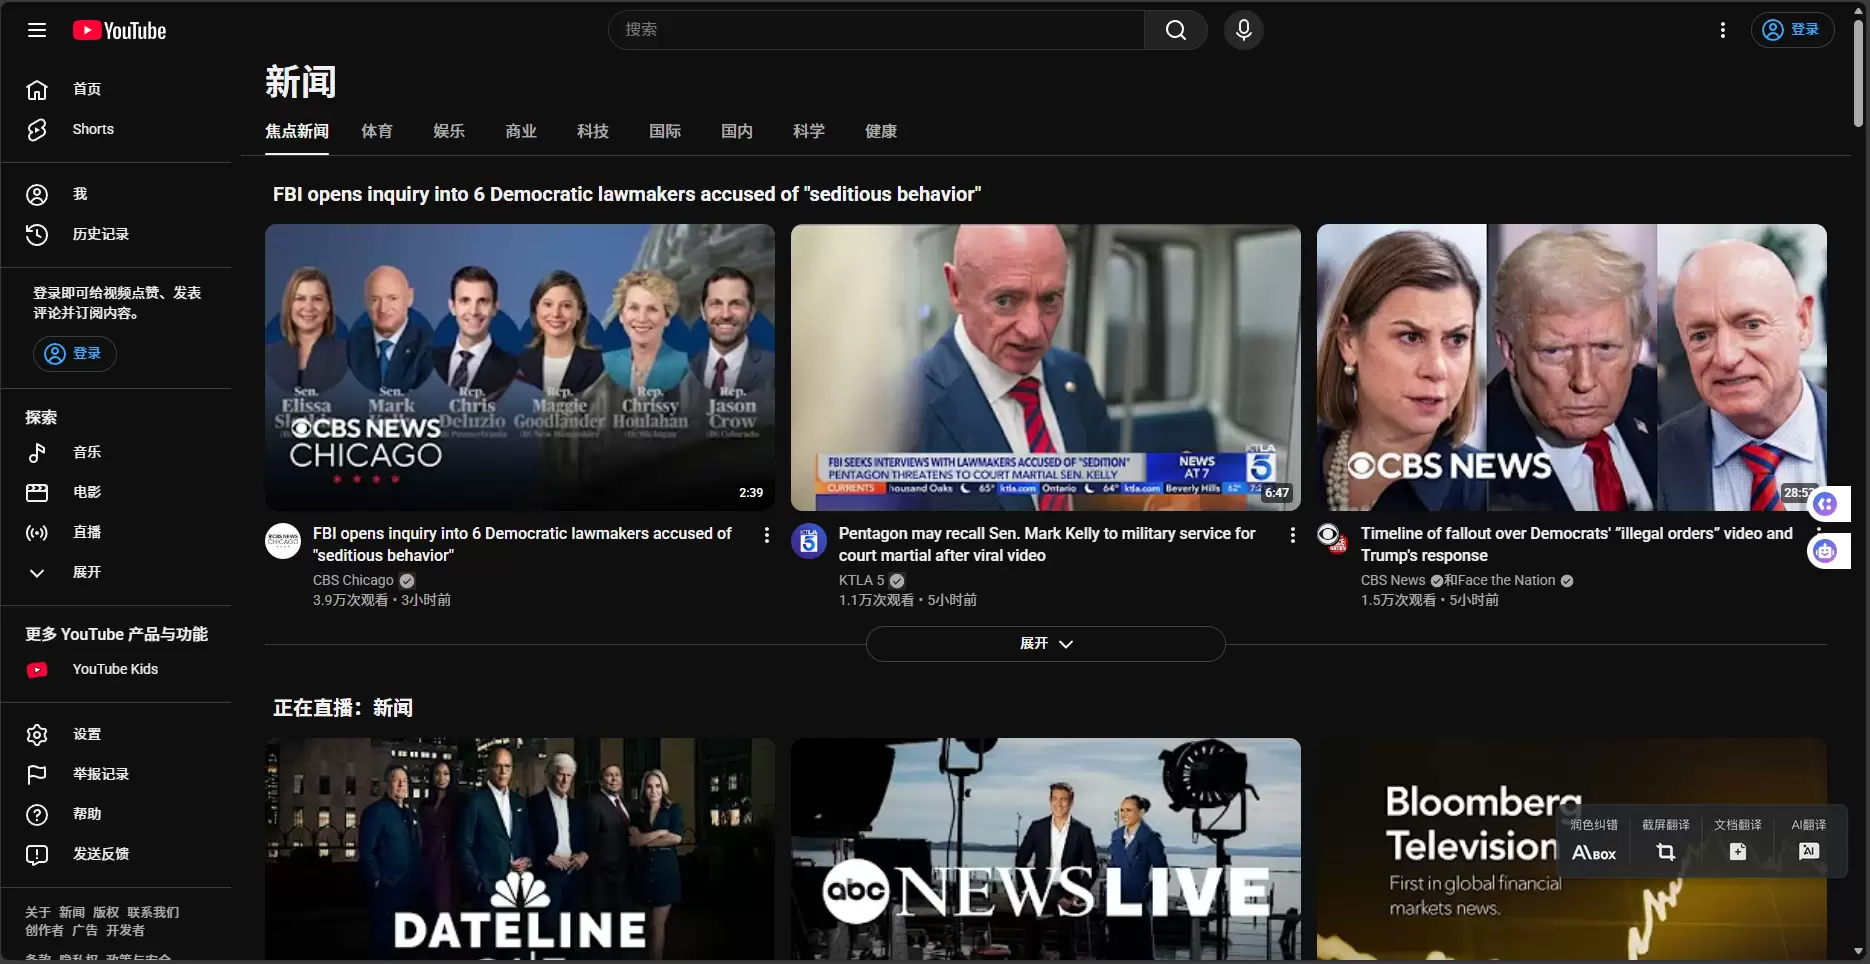
Task: Open options menu for CBS Chicago video
Action: 766,535
